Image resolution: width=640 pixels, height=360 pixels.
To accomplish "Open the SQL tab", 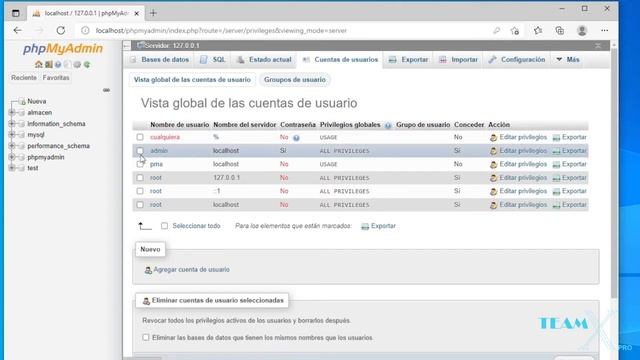I will click(213, 60).
